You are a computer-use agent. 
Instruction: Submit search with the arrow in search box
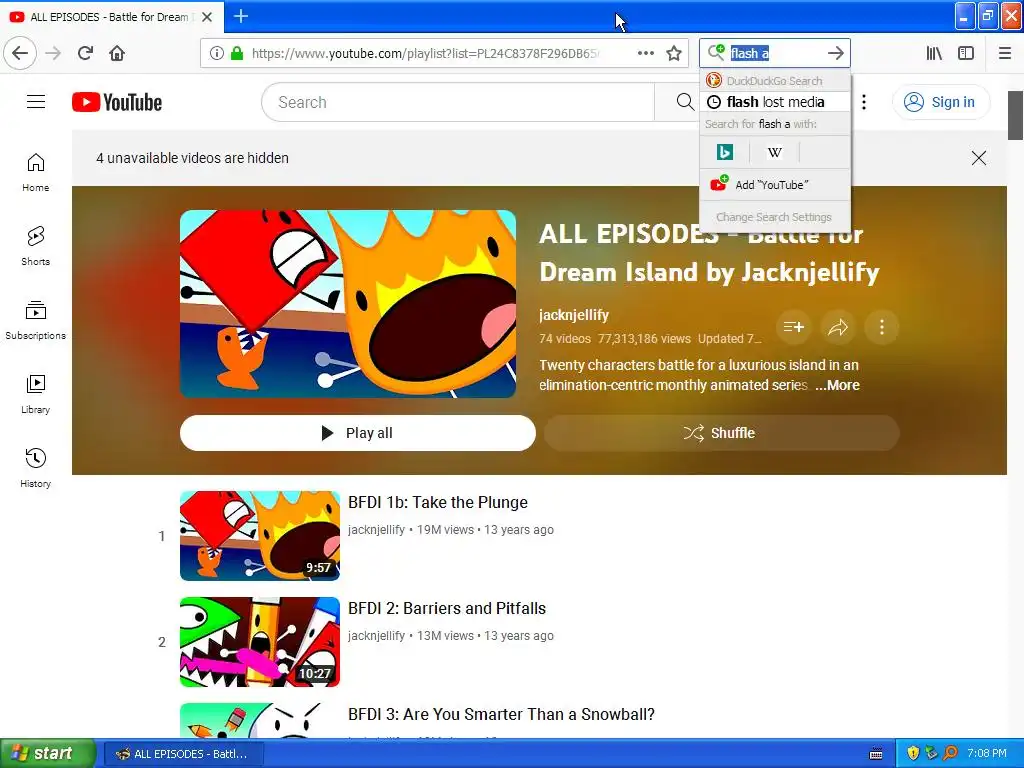pos(835,53)
